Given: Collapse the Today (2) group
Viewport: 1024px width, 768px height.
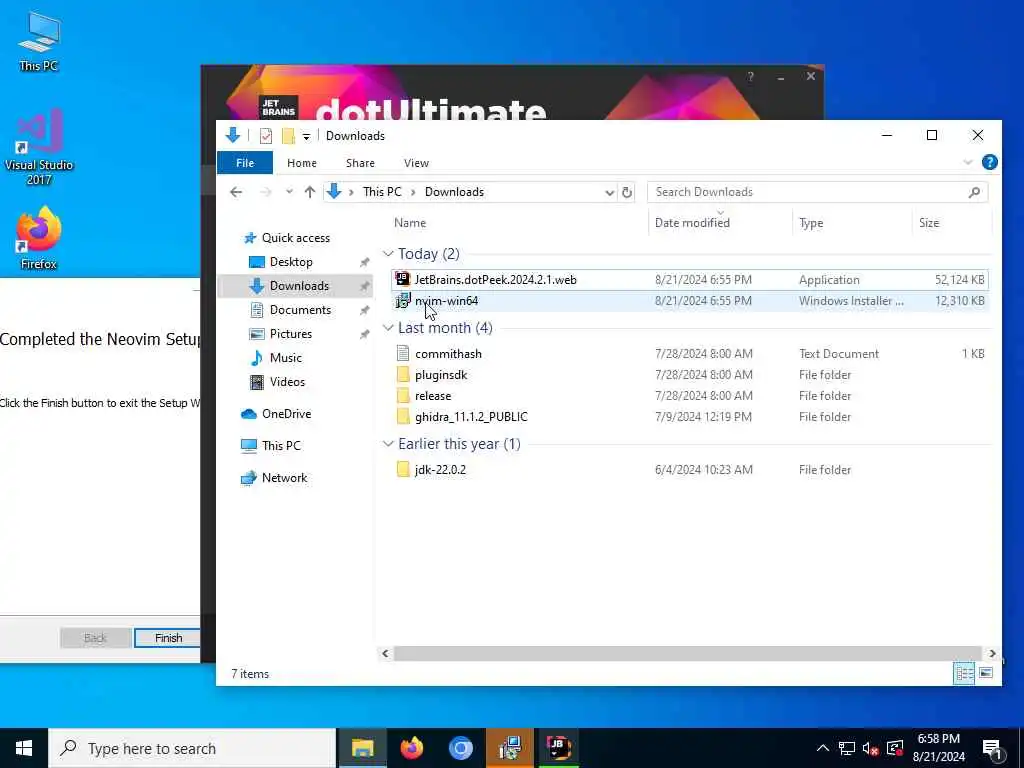Looking at the screenshot, I should 388,253.
